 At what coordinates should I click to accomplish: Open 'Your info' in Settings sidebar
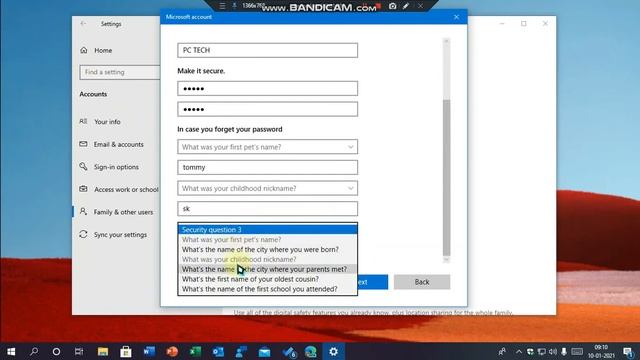[x=107, y=122]
